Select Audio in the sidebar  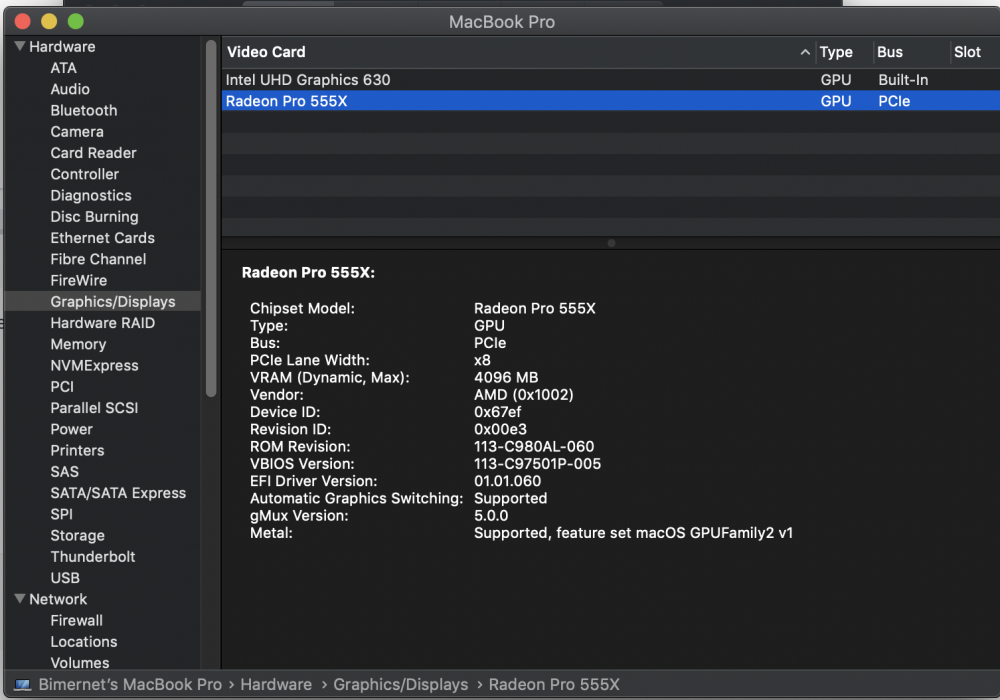70,89
